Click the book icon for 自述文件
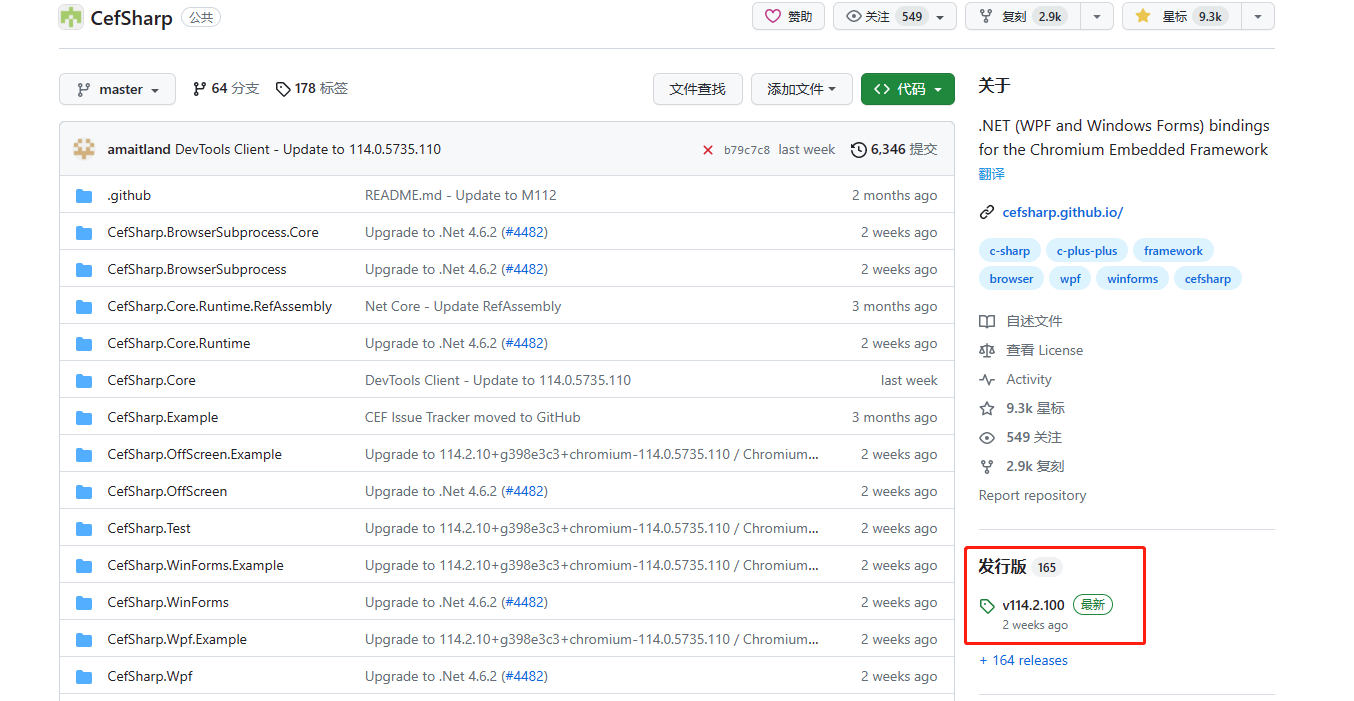The height and width of the screenshot is (701, 1354). pos(987,322)
